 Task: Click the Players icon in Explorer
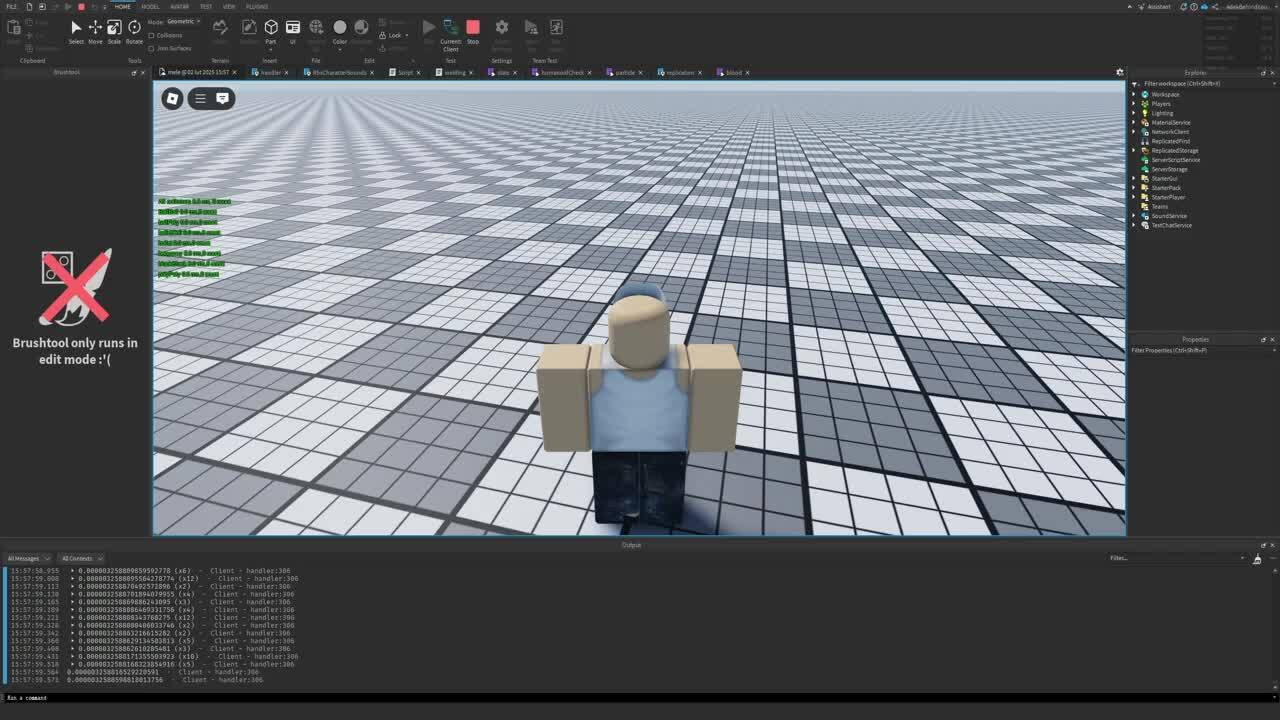(x=1145, y=104)
